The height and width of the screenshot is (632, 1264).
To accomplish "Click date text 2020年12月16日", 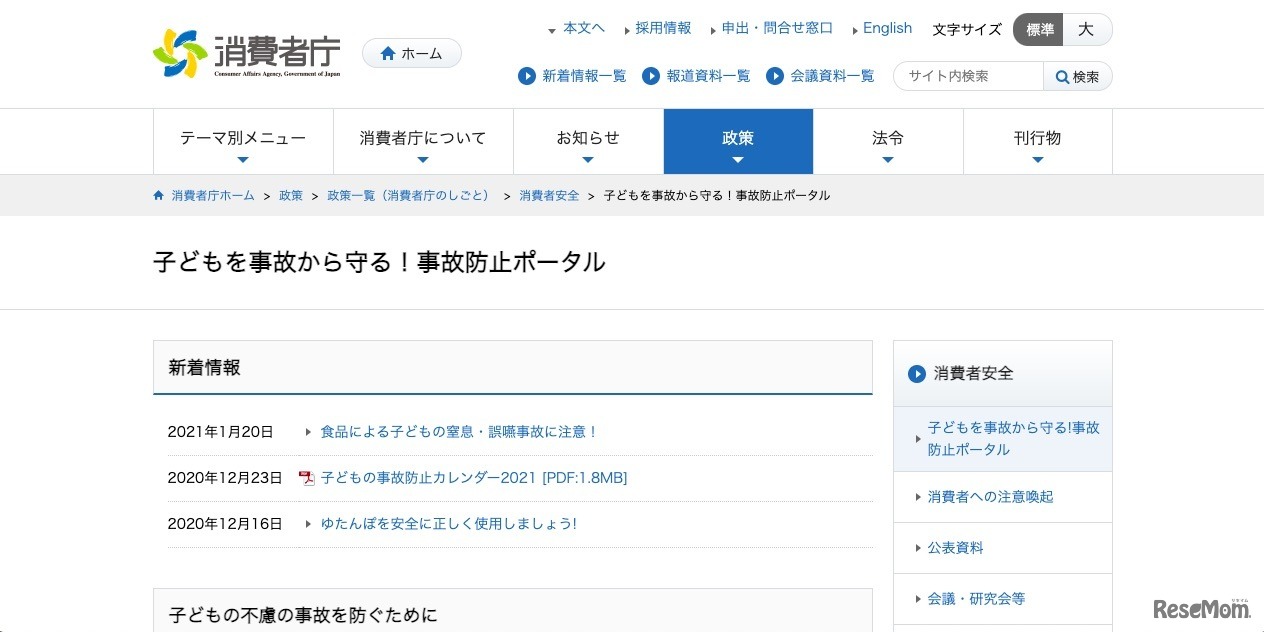I will point(225,524).
